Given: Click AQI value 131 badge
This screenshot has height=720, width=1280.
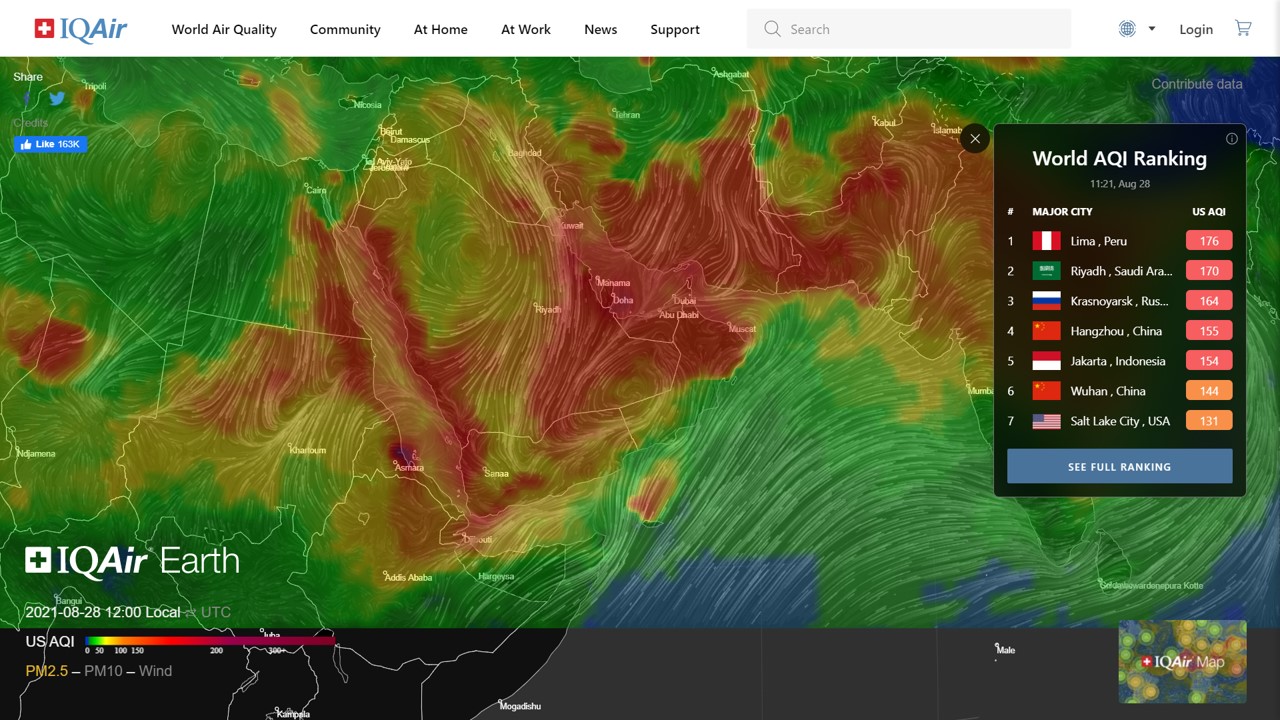Looking at the screenshot, I should 1209,421.
